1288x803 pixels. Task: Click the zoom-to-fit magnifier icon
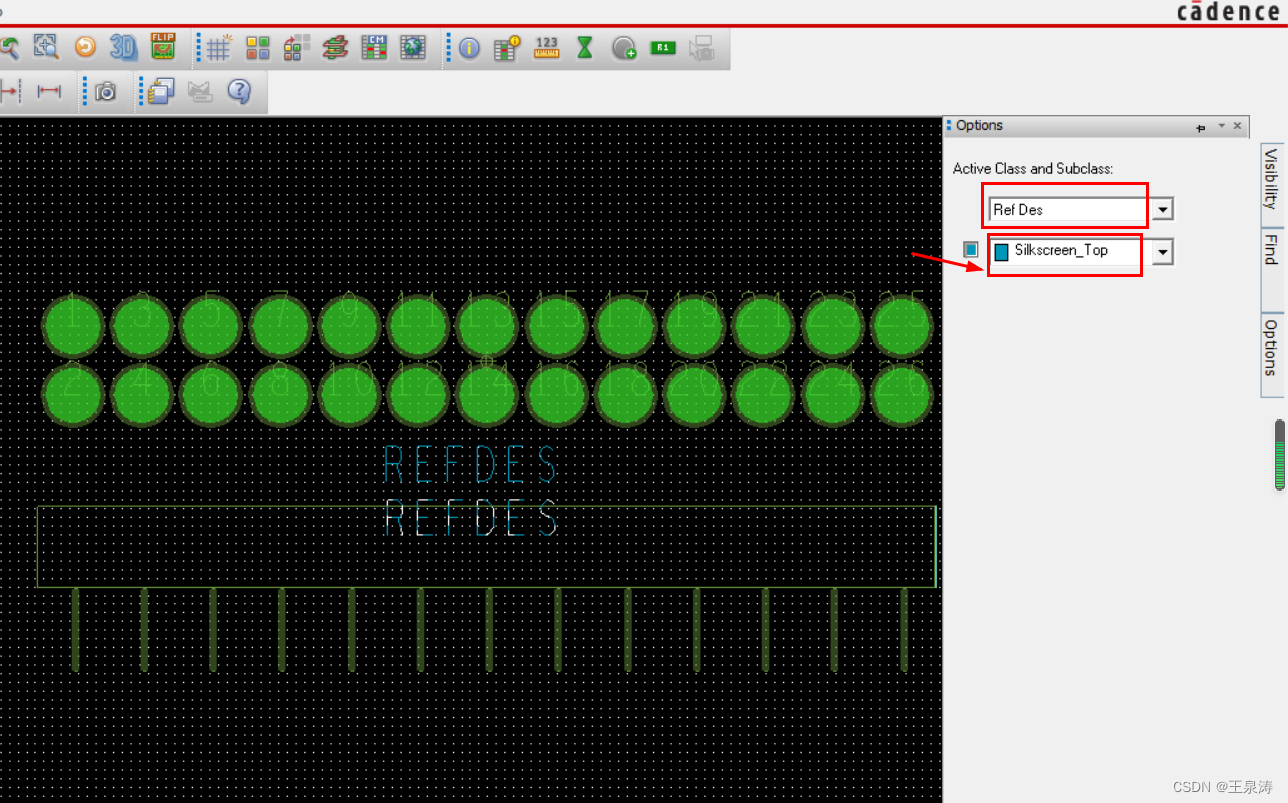(x=46, y=47)
